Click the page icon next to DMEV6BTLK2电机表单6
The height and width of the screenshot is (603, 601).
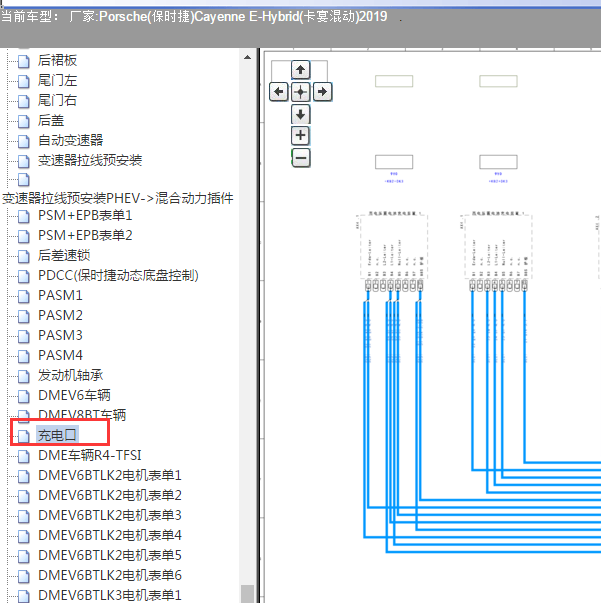tap(24, 576)
